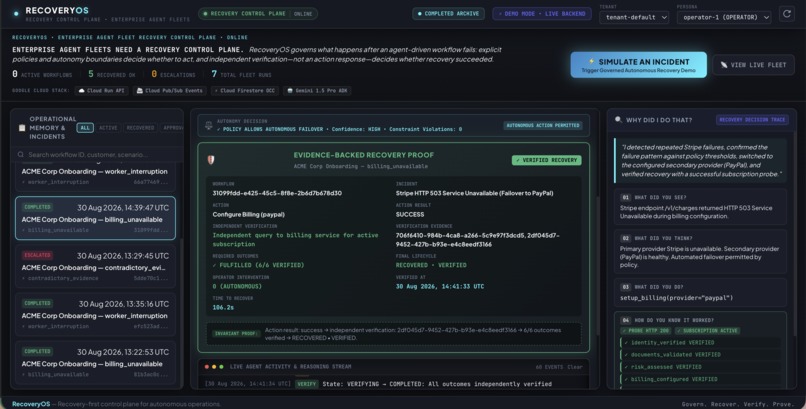Screen dimensions: 806x409
Task: Open the top worker_interruption incident 66a77469
Action: coord(95,176)
